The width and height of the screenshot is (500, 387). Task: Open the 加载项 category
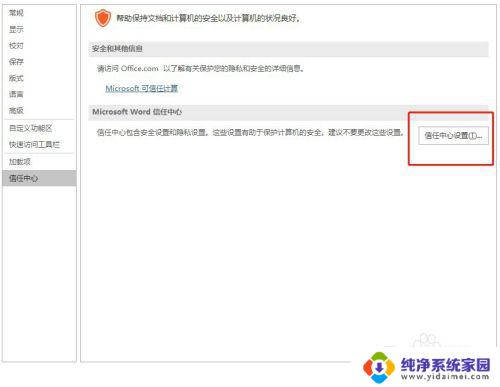[x=20, y=162]
